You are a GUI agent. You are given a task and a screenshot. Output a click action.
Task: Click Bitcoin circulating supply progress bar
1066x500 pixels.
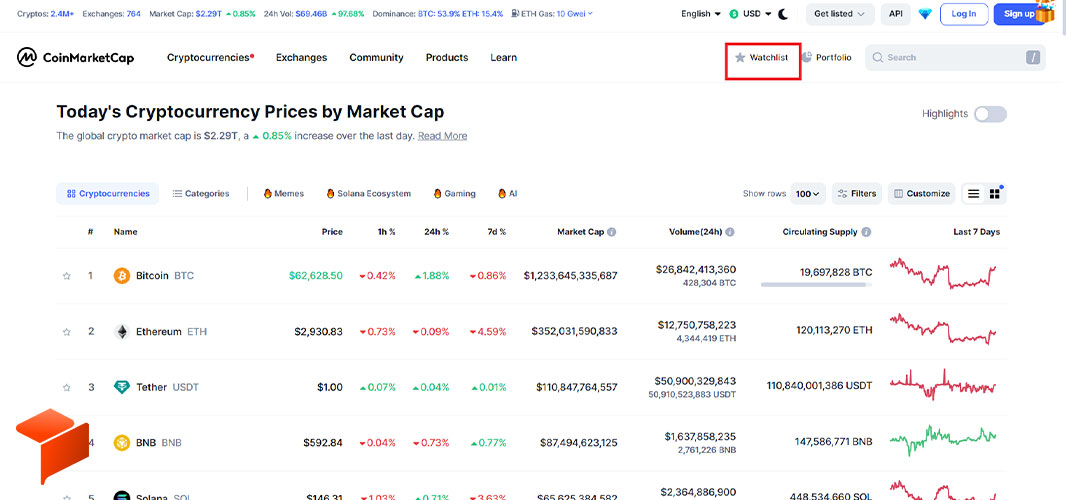[816, 285]
